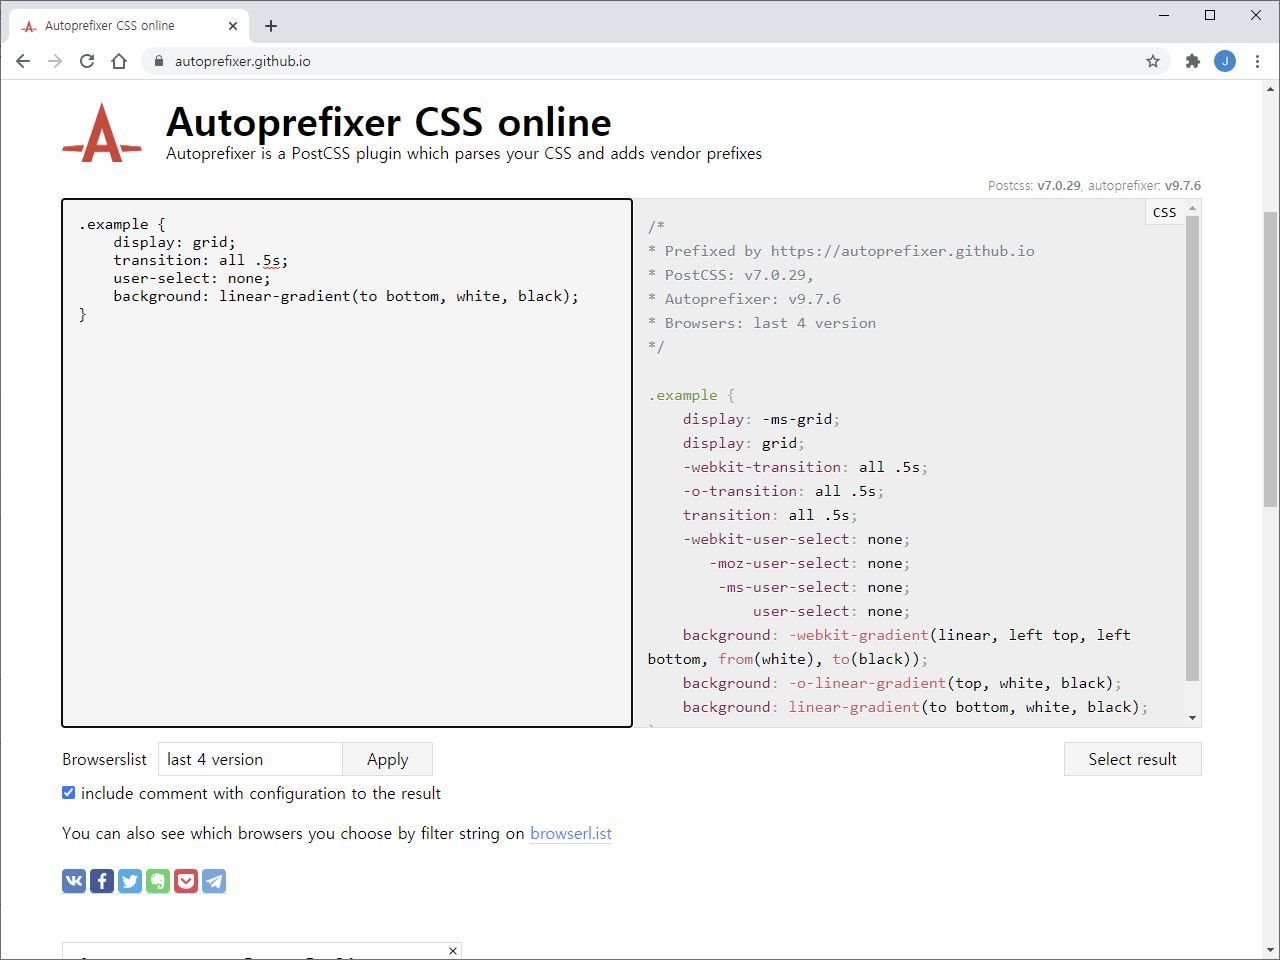Click the input linear-gradient background line
Image resolution: width=1280 pixels, height=960 pixels.
coord(346,296)
